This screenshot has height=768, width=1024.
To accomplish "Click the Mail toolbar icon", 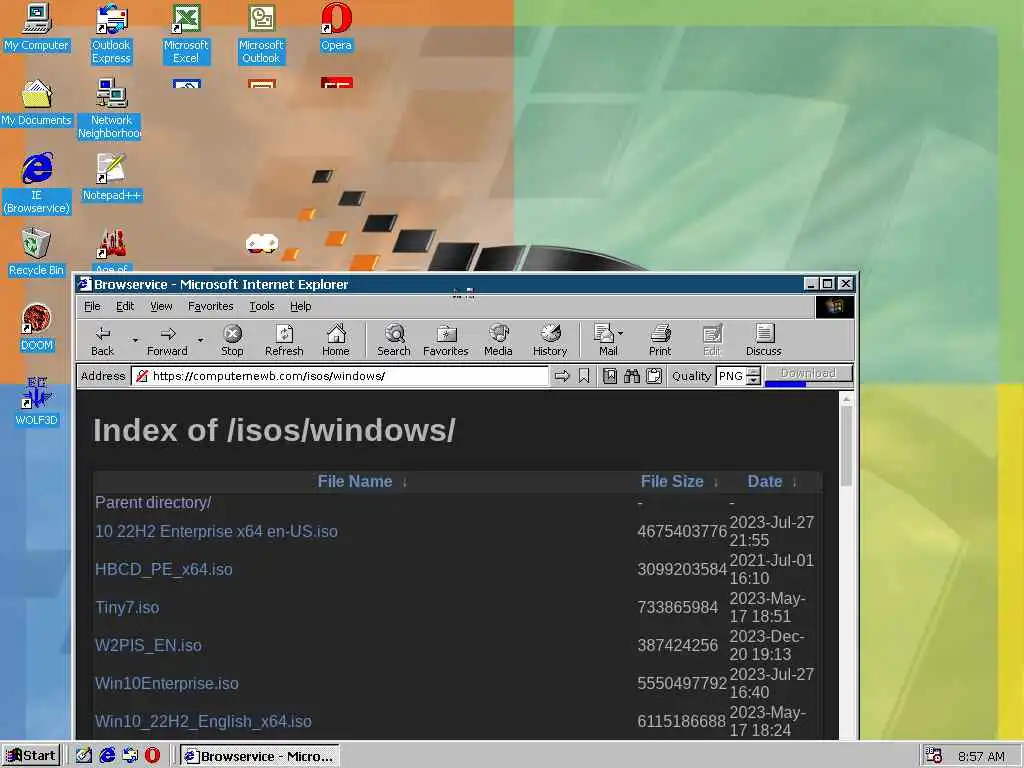I will pos(605,340).
